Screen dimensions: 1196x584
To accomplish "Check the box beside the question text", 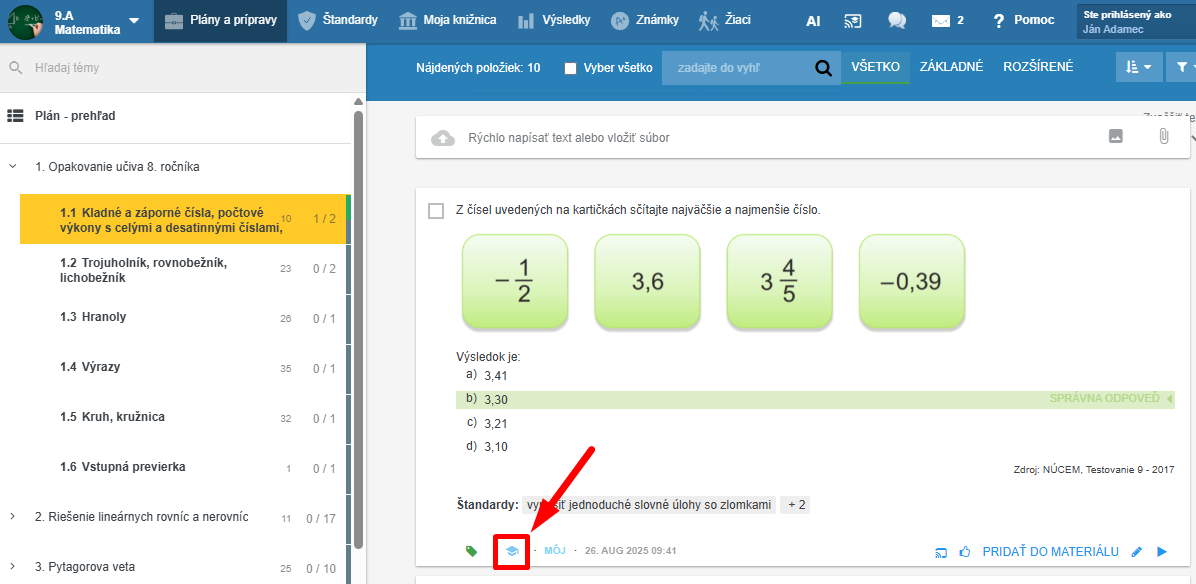I will click(436, 210).
